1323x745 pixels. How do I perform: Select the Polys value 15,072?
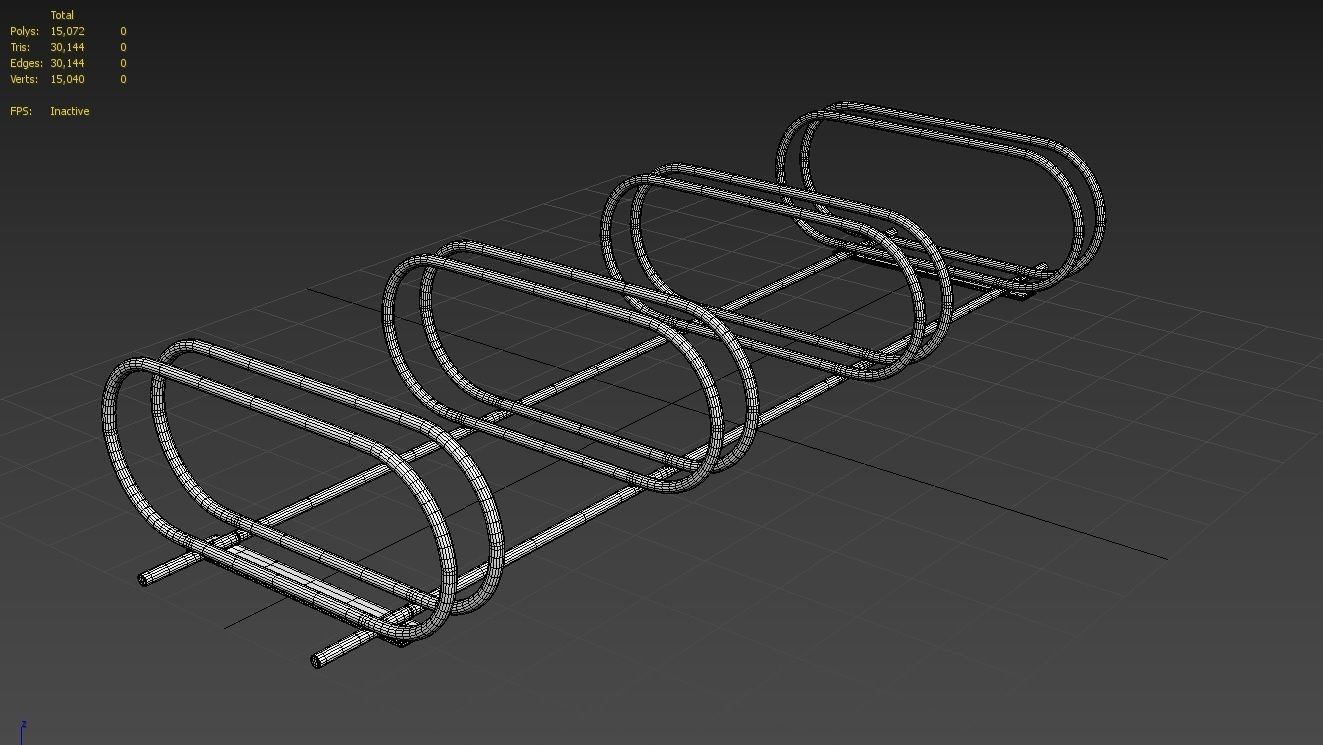pos(68,31)
